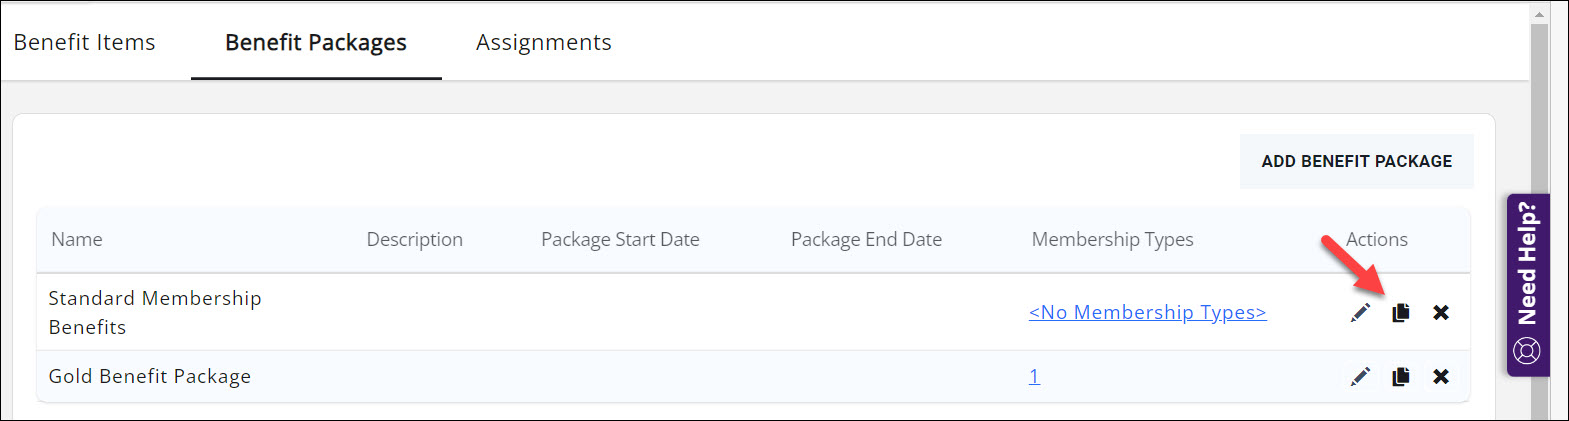Sort by Package Start Date header
This screenshot has height=421, width=1569.
(620, 240)
